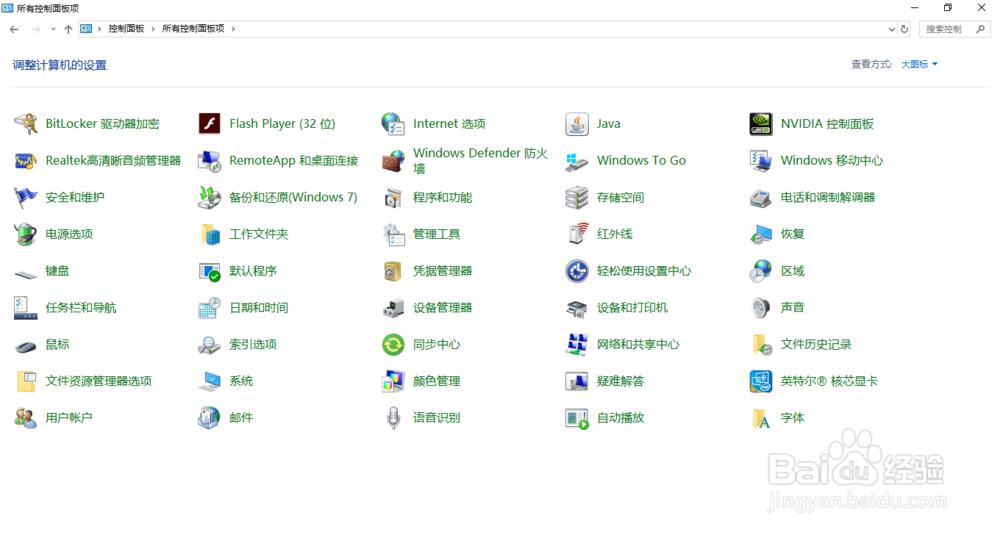Expand the chevron after 所有控制面板项 breadcrumb
The image size is (1000, 535).
pos(233,29)
